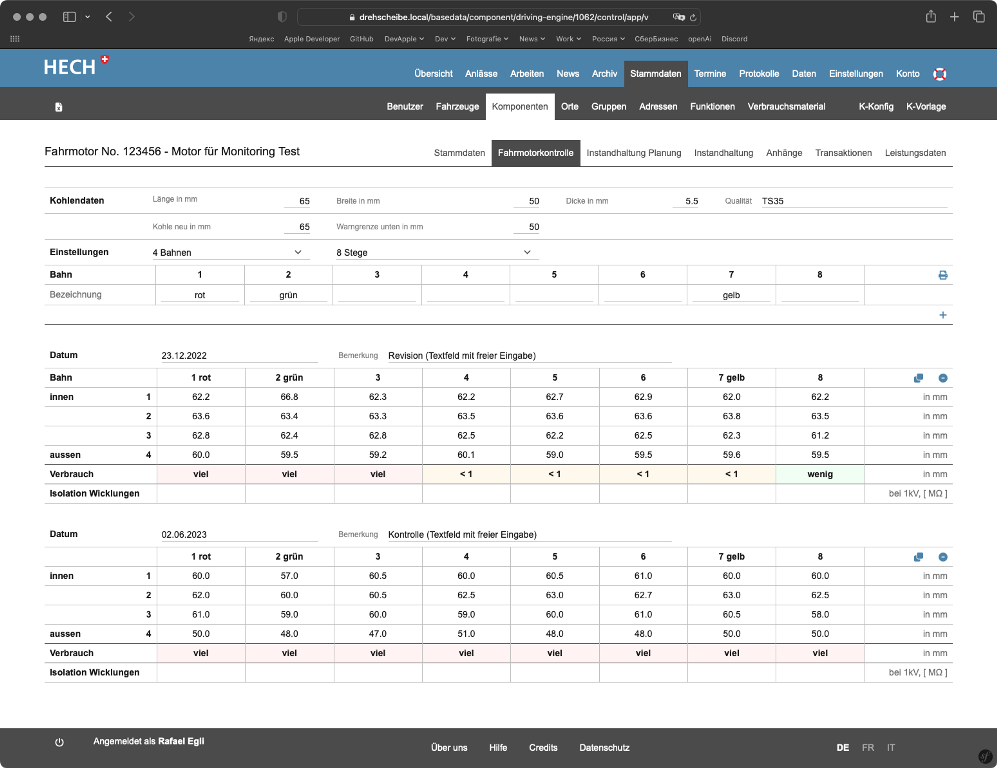This screenshot has height=768, width=997.
Task: Open the document icon in the sub-navigation
Action: [x=58, y=107]
